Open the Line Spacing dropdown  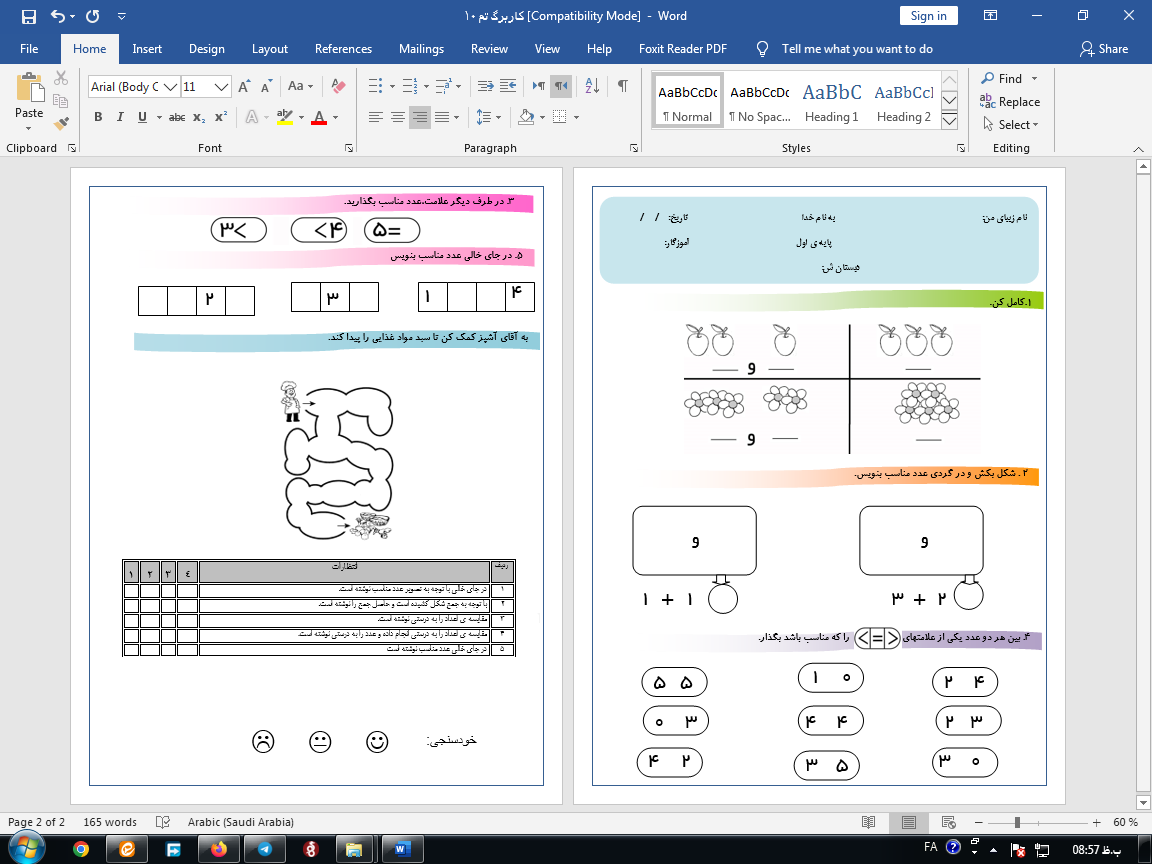pyautogui.click(x=488, y=117)
